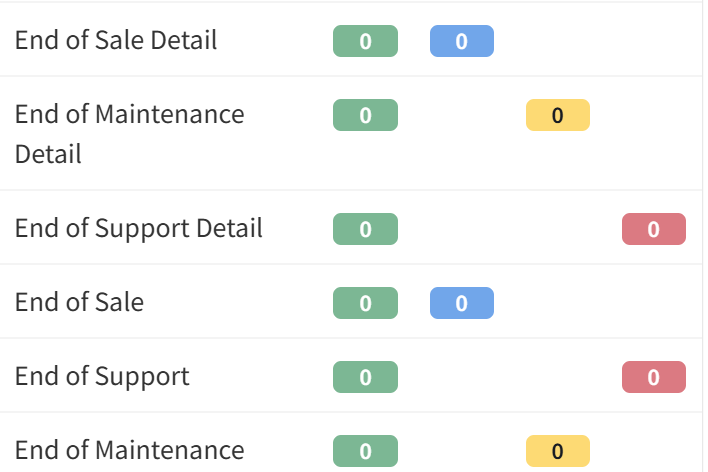
Task: Click the blue 0 badge in End of Sale row
Action: (x=461, y=303)
